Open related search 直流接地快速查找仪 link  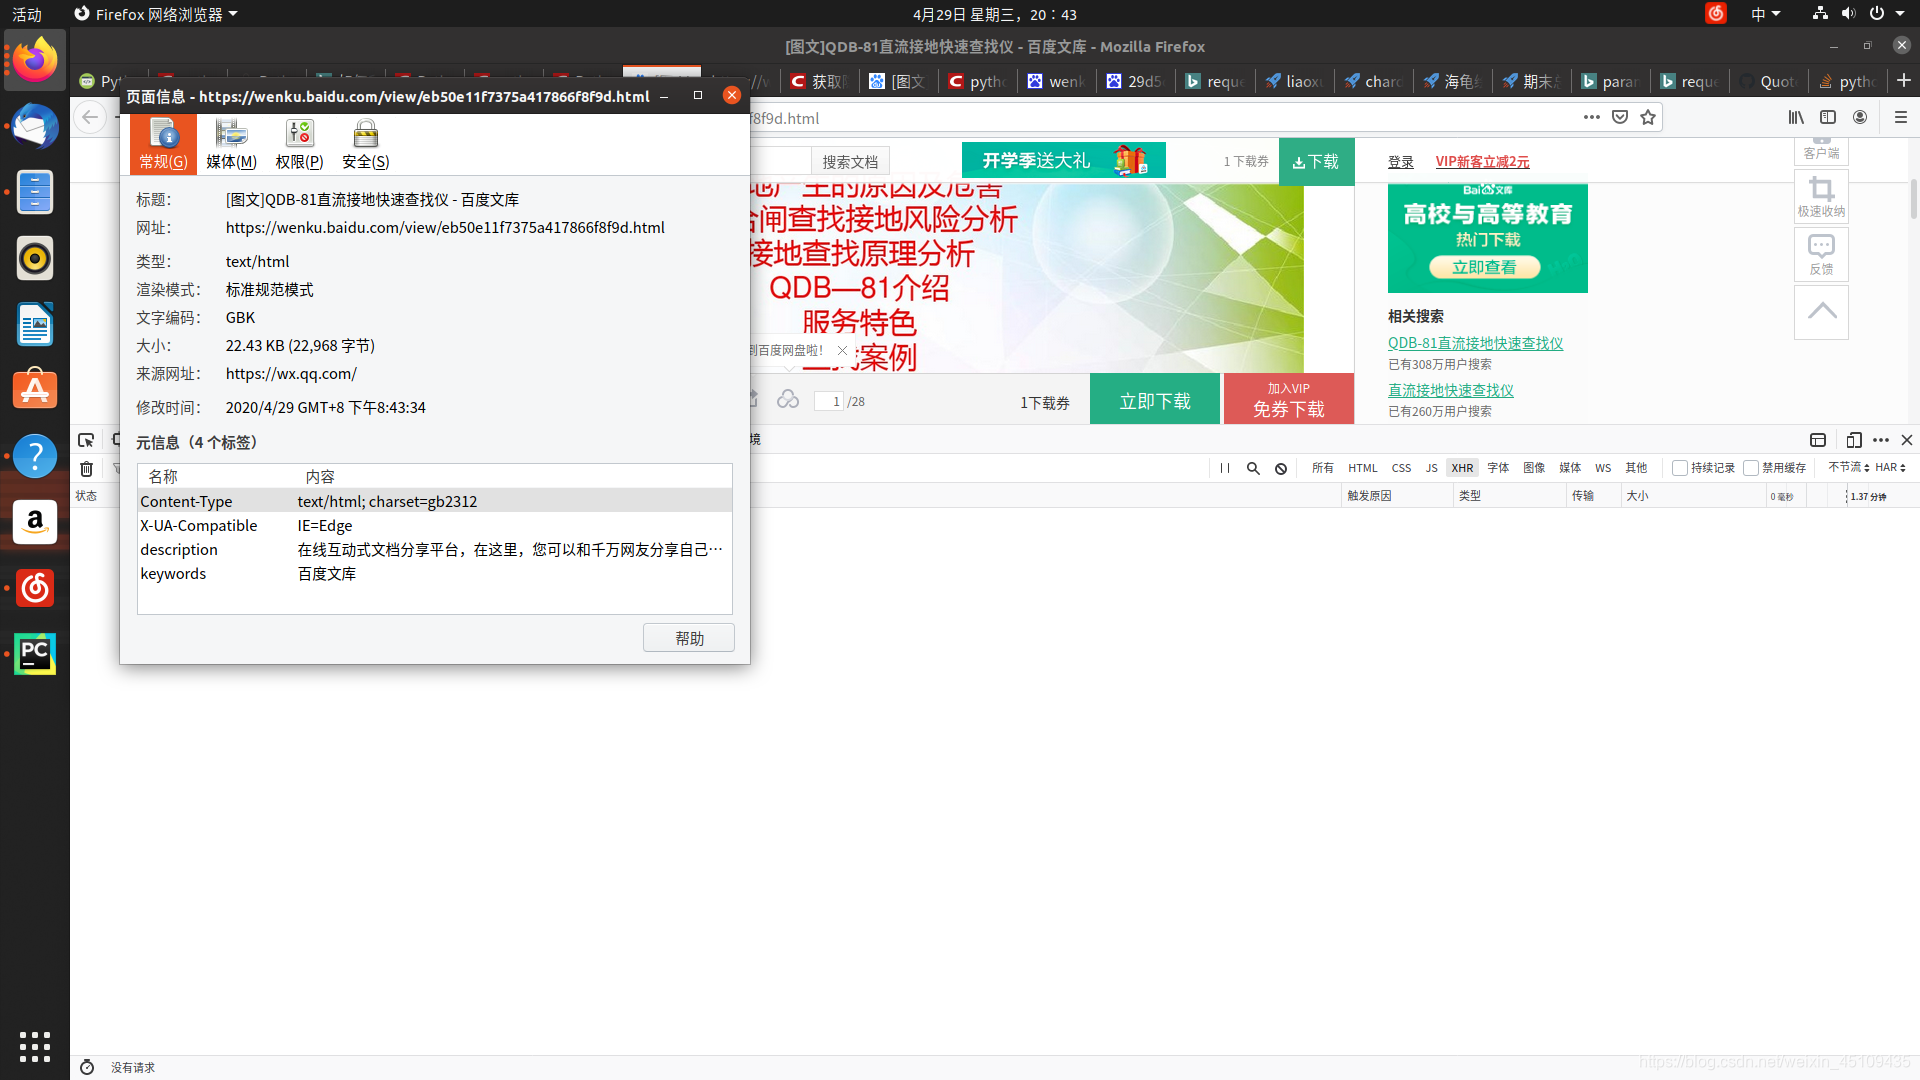coord(1450,390)
